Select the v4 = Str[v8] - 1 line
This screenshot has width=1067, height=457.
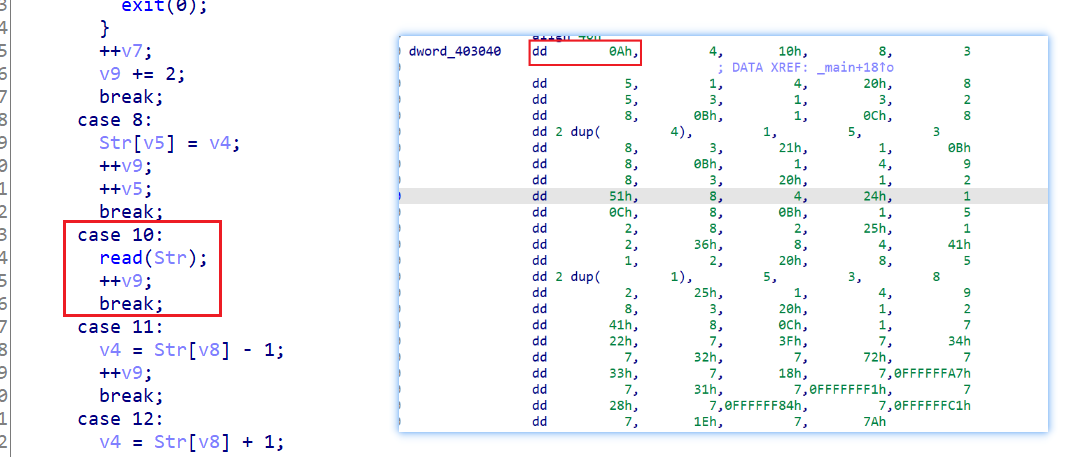192,350
